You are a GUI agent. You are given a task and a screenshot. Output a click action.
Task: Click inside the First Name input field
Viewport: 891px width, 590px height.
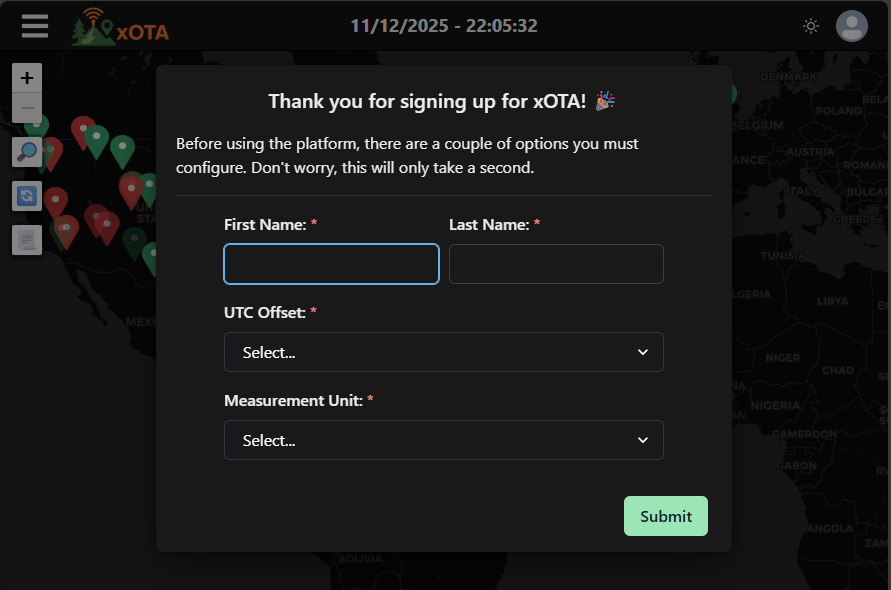click(x=331, y=264)
